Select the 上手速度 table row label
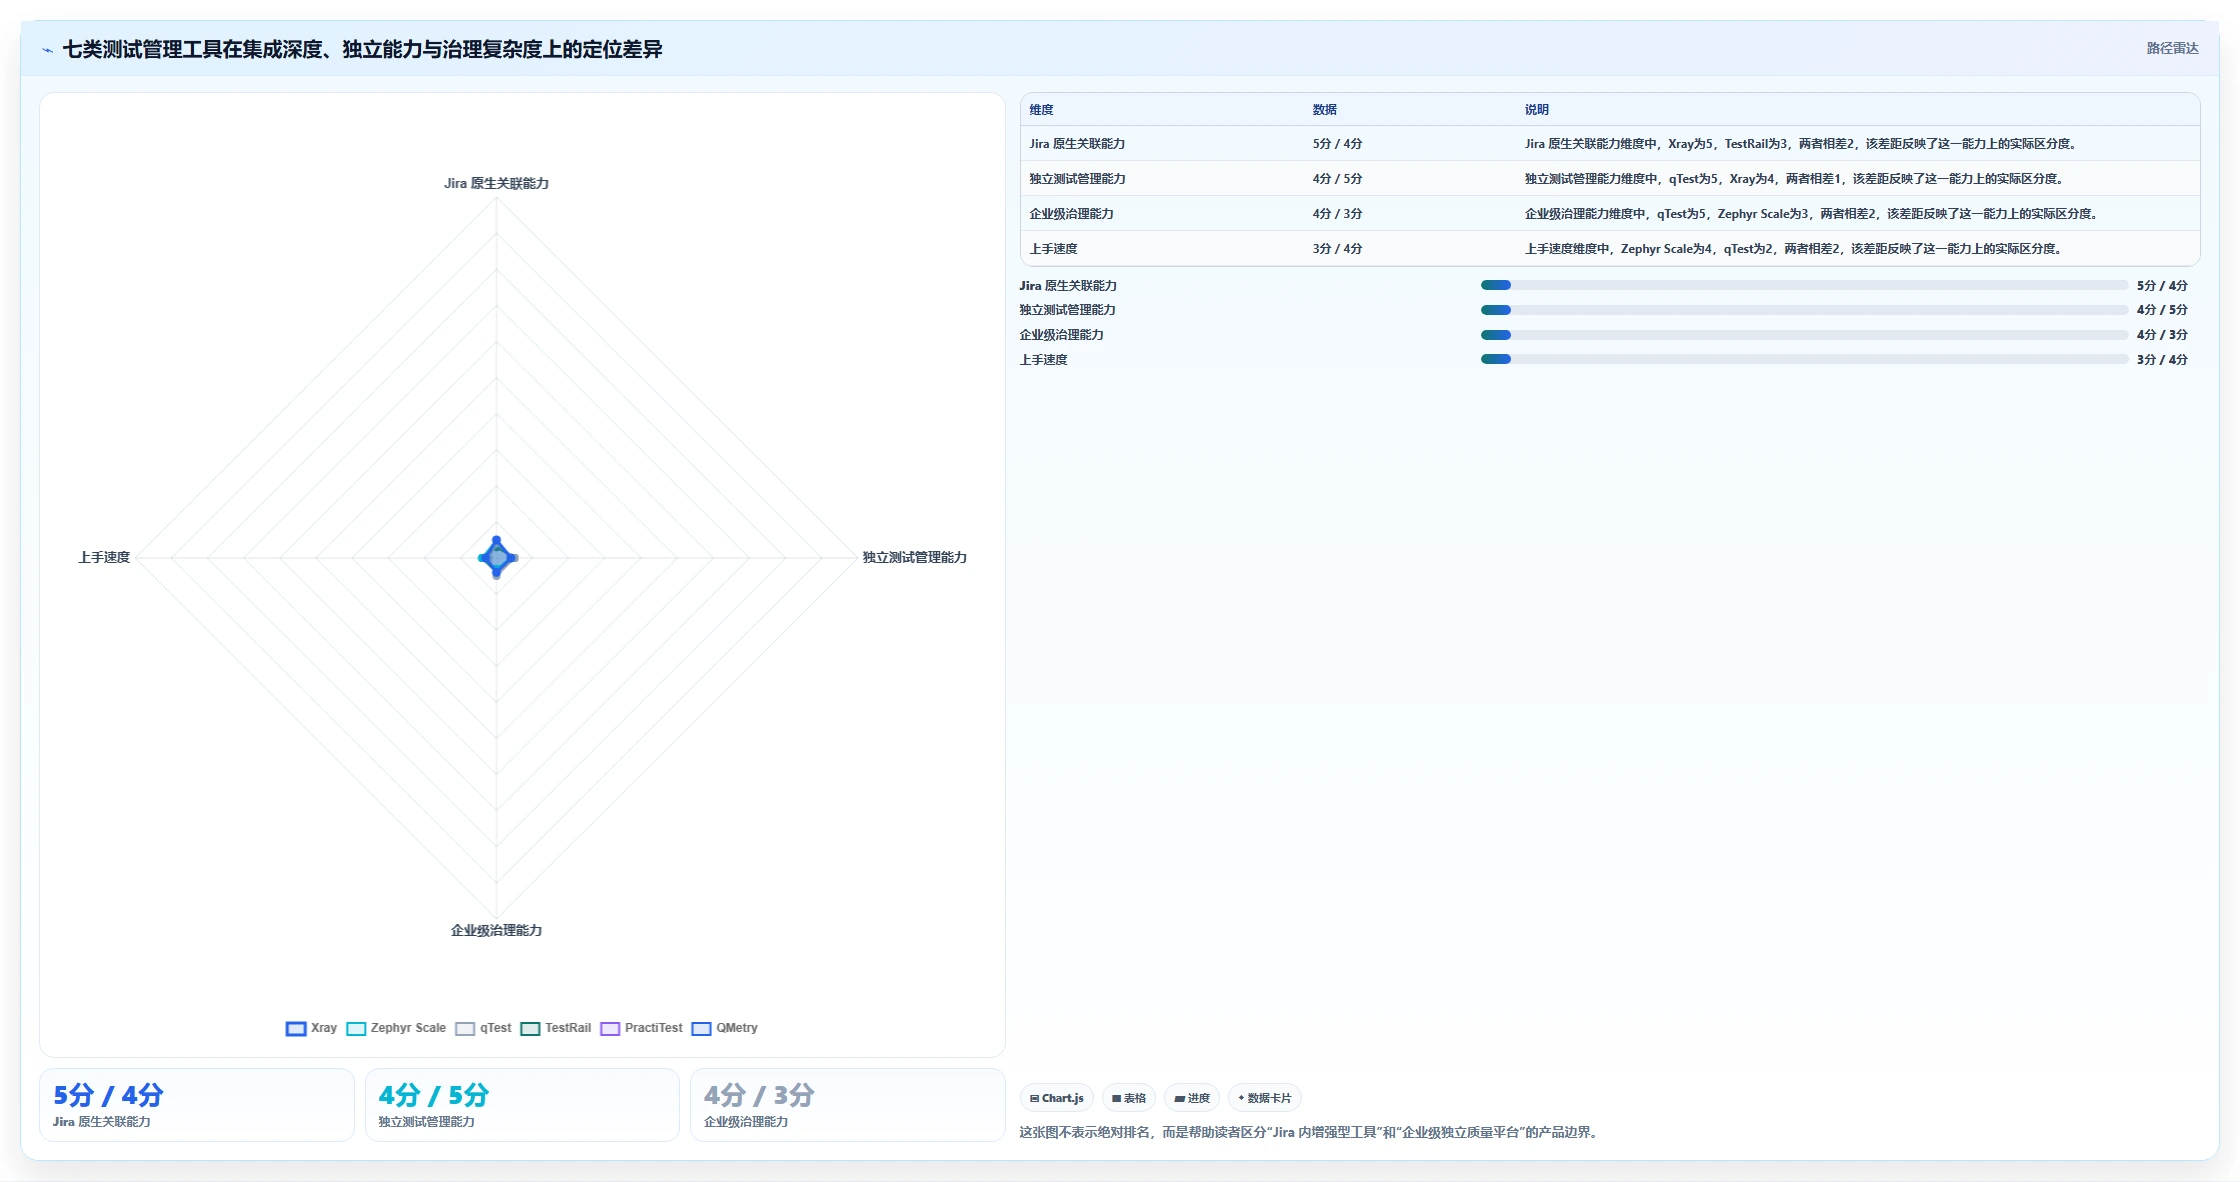The image size is (2240, 1182). click(x=1053, y=249)
